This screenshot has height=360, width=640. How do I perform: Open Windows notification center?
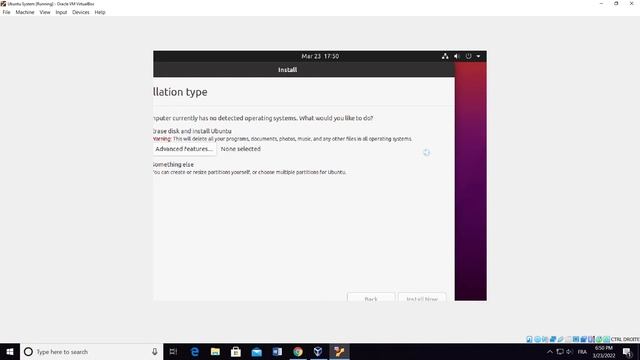pyautogui.click(x=628, y=351)
